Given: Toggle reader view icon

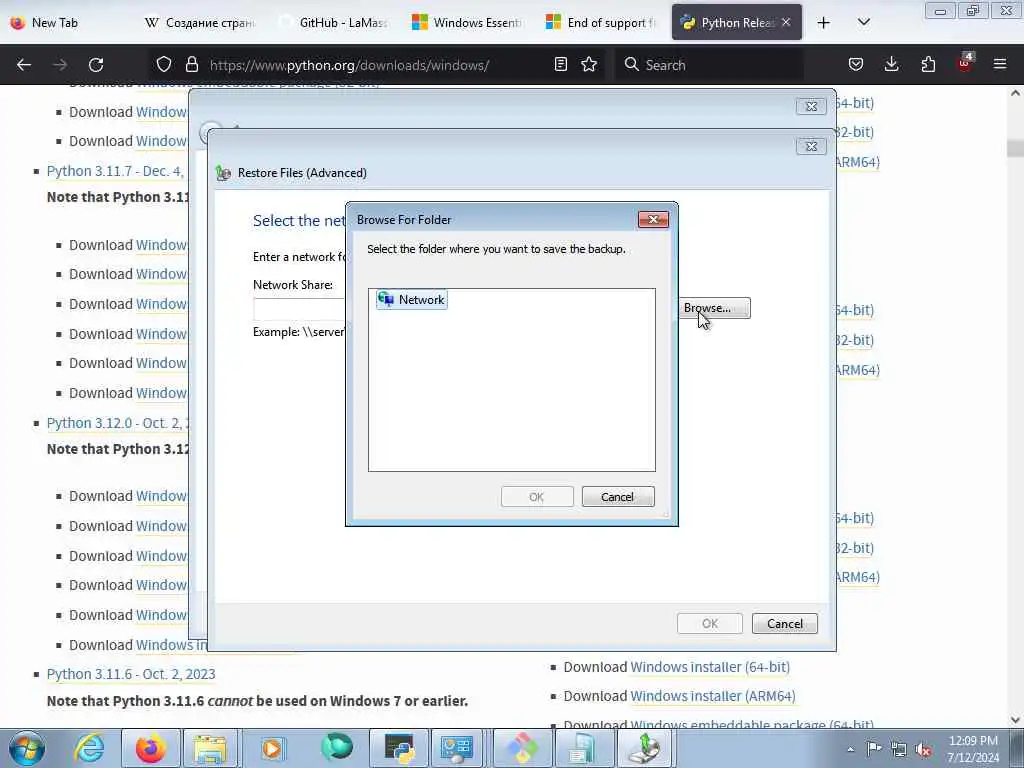Looking at the screenshot, I should coord(560,64).
